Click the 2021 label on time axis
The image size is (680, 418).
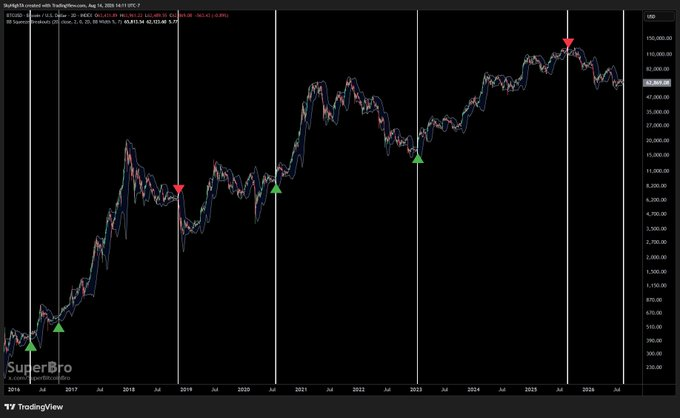pyautogui.click(x=301, y=389)
